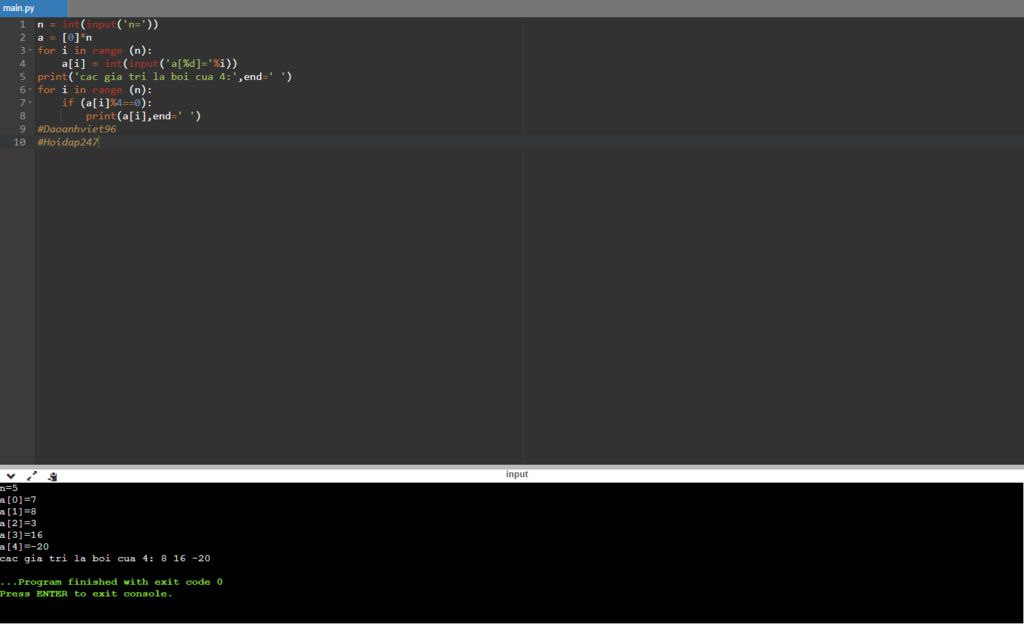Expand the console to full screen

[32, 476]
